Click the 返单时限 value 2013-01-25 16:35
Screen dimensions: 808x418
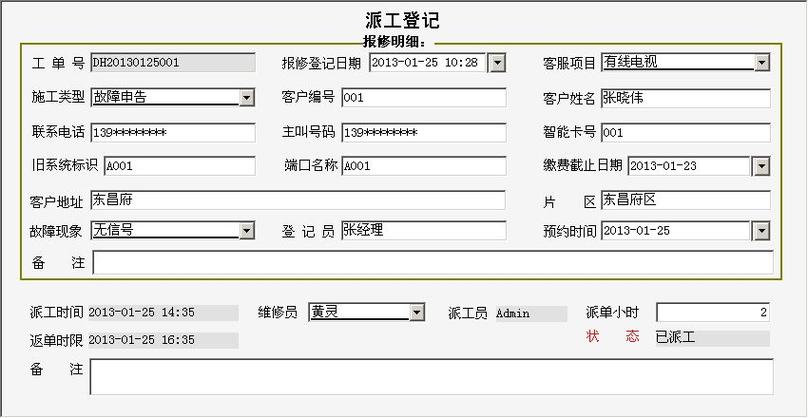click(x=163, y=340)
